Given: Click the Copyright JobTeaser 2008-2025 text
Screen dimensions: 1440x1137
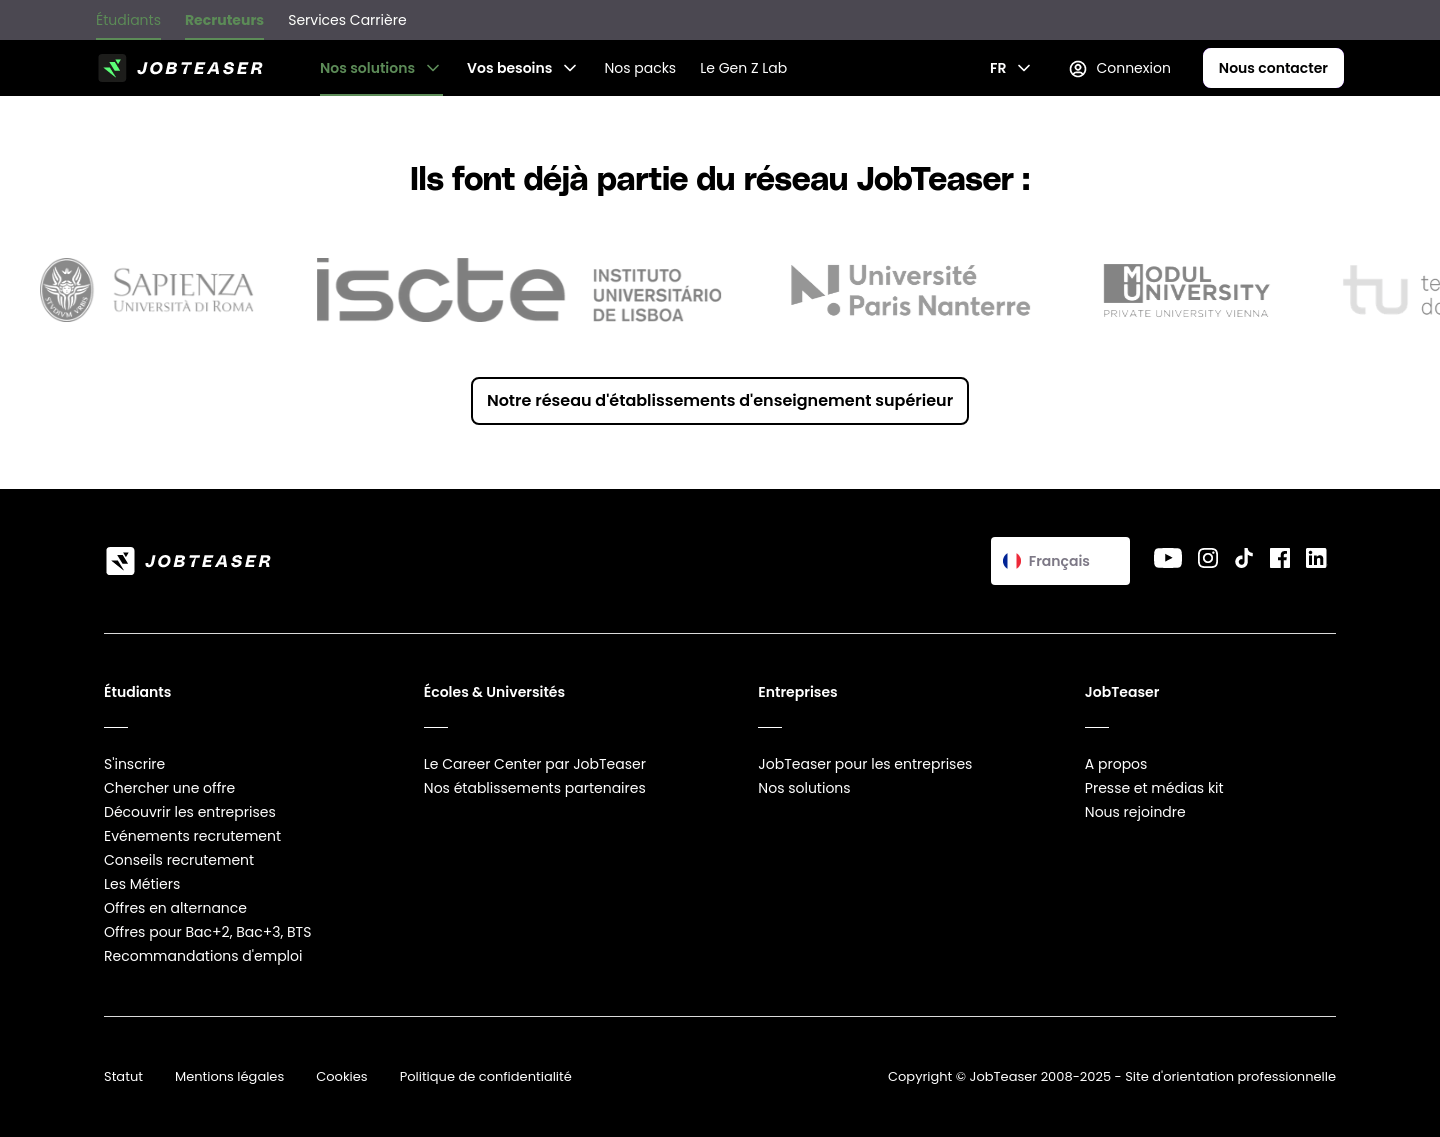Looking at the screenshot, I should (x=1111, y=1077).
